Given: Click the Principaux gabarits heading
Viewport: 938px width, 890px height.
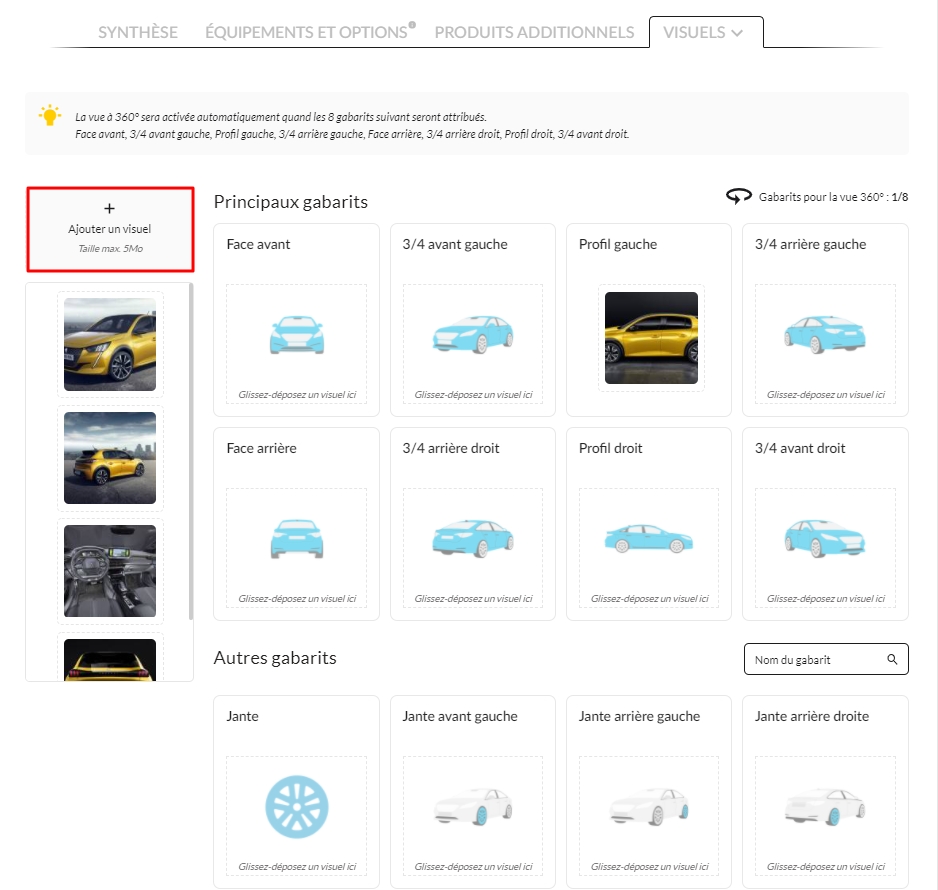Looking at the screenshot, I should point(291,202).
